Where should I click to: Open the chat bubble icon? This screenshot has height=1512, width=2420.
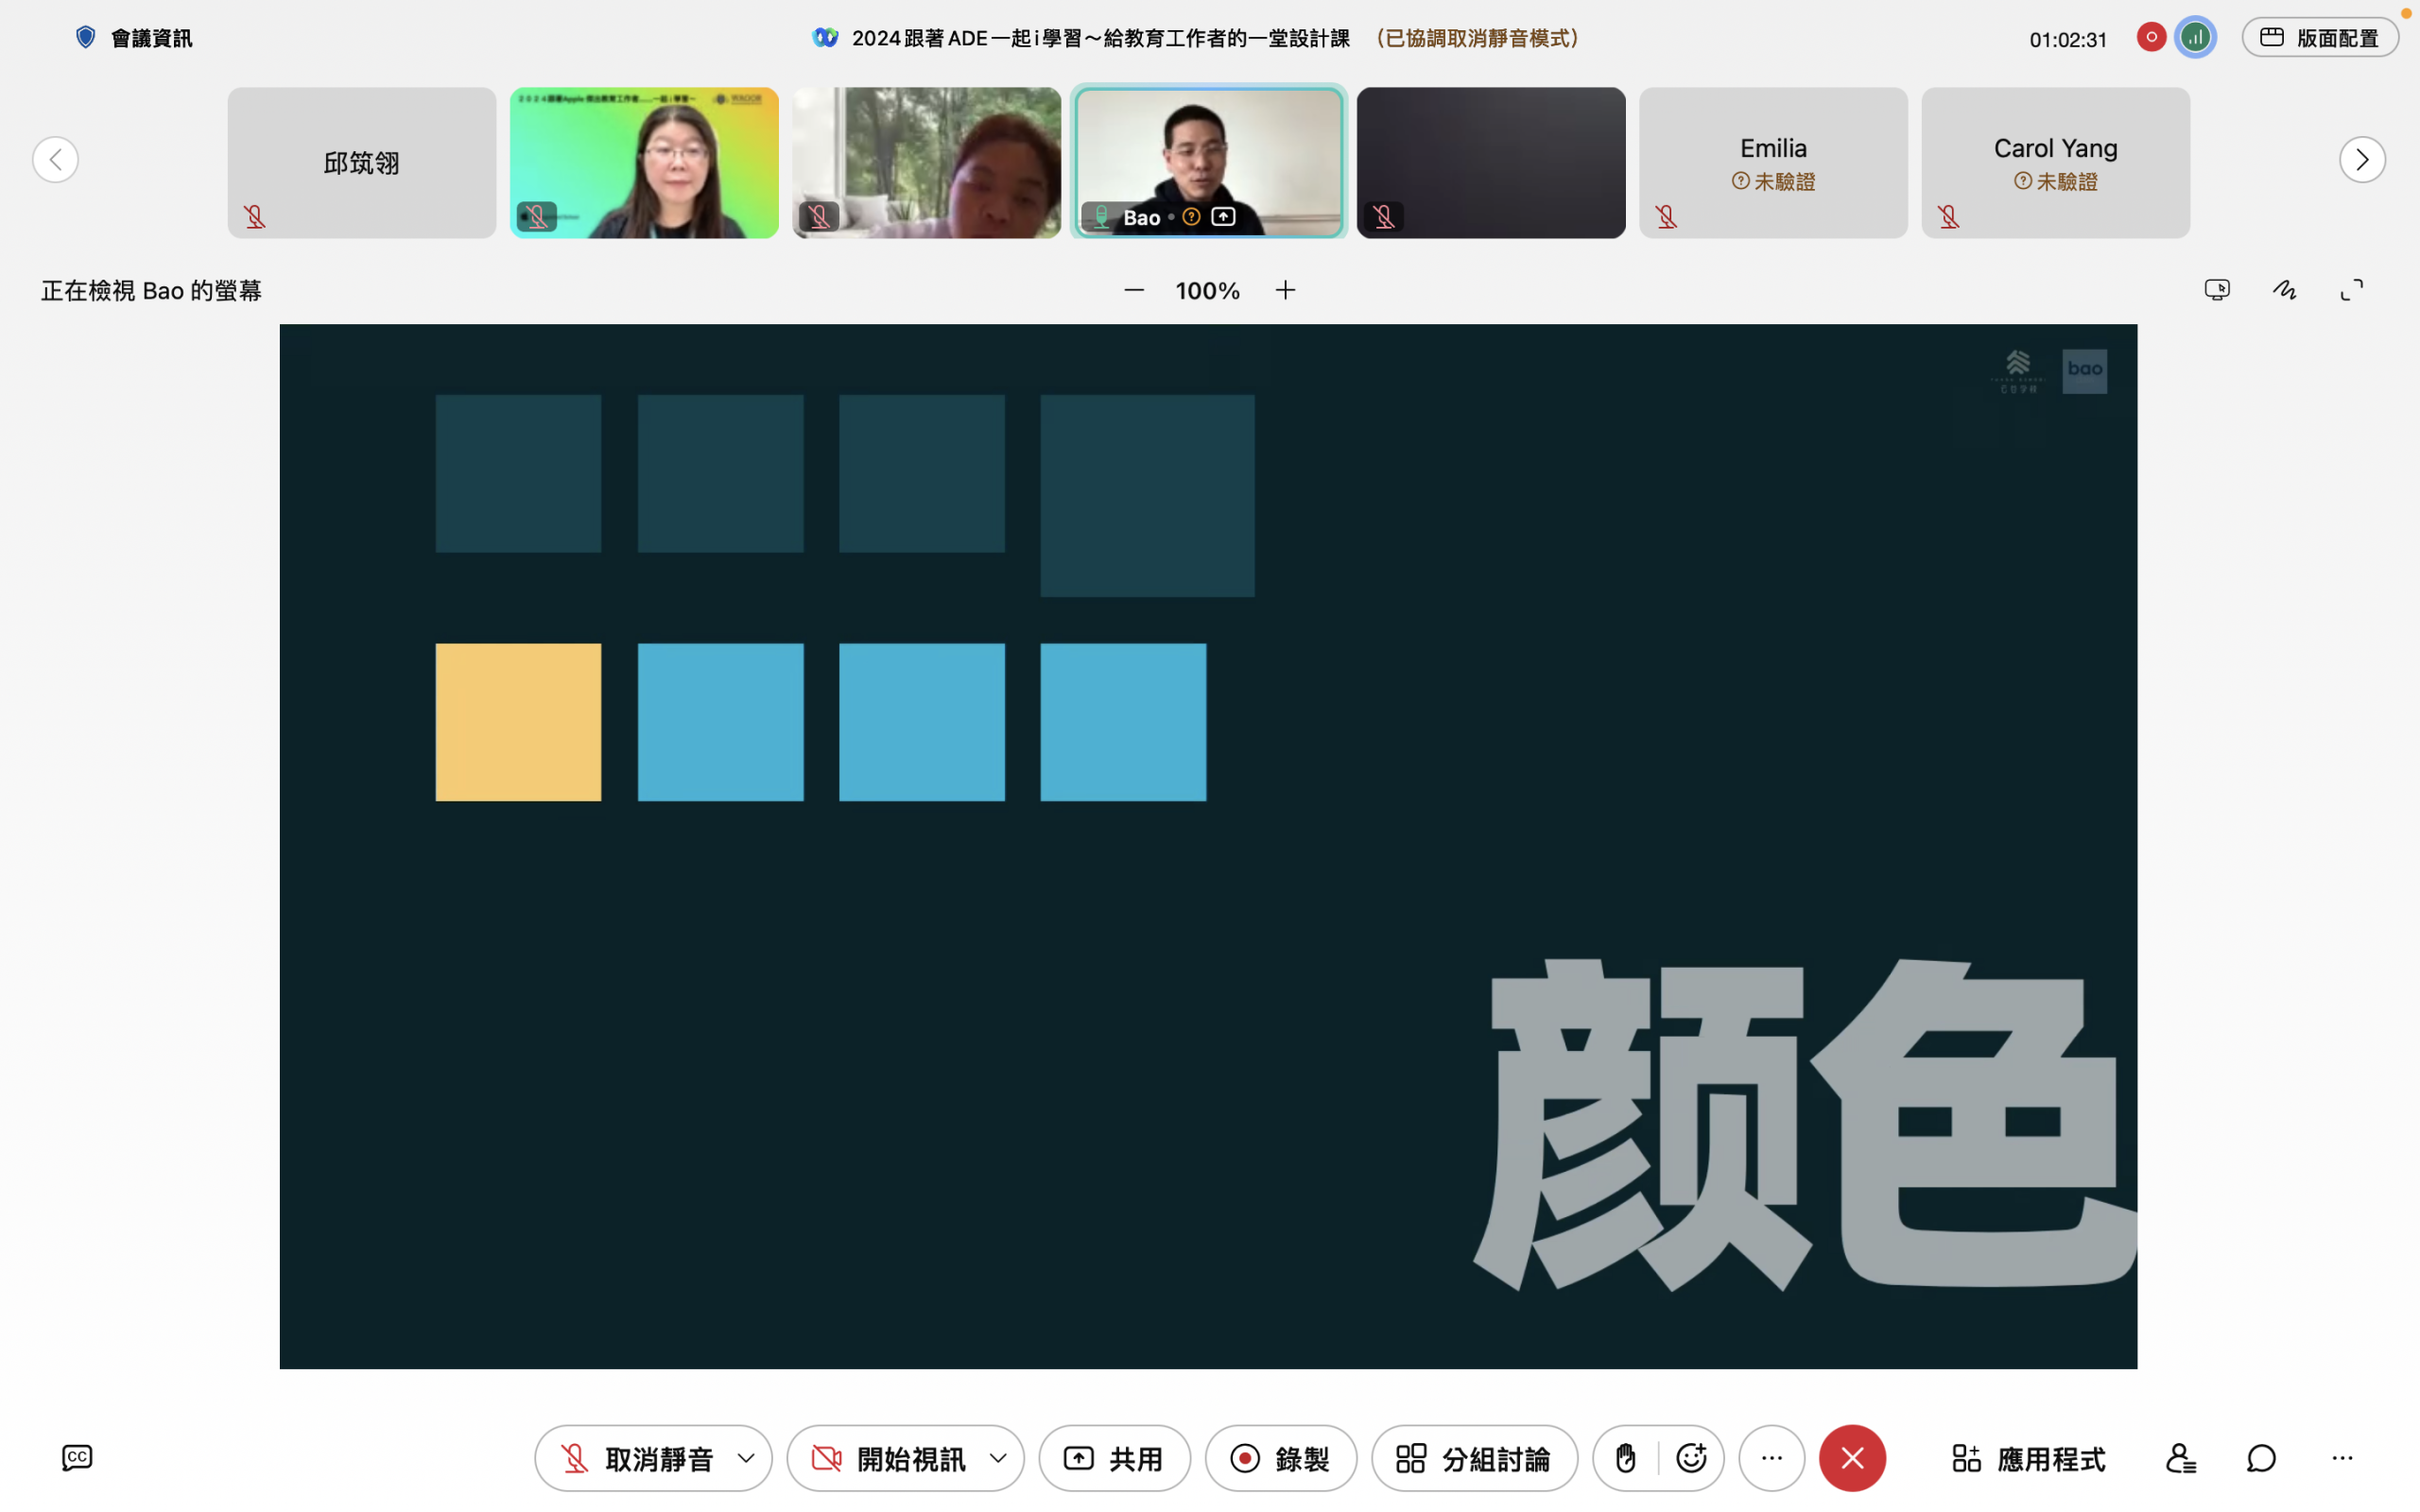(2261, 1458)
